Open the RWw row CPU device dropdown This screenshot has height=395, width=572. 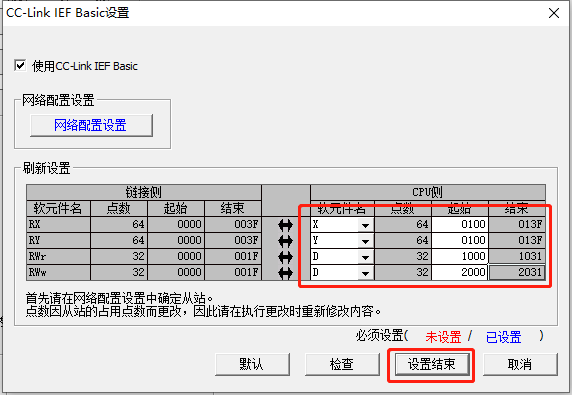(x=365, y=273)
